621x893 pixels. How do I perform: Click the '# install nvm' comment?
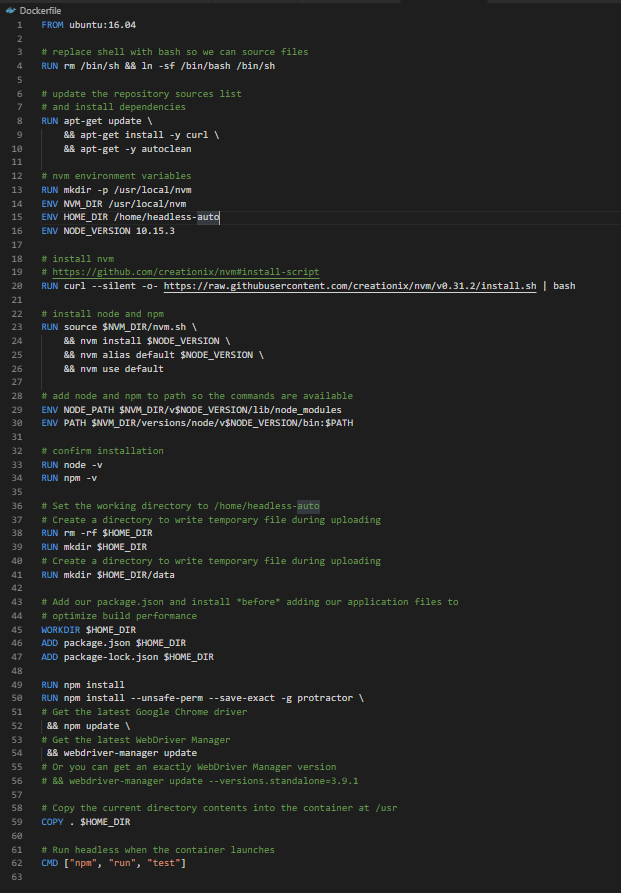tap(77, 259)
